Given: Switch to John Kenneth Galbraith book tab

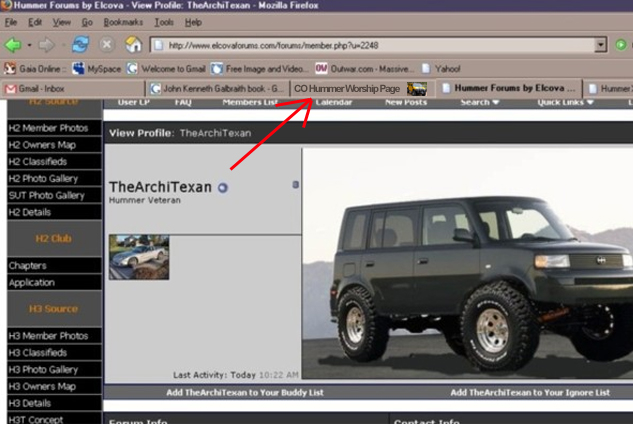Looking at the screenshot, I should coord(218,89).
